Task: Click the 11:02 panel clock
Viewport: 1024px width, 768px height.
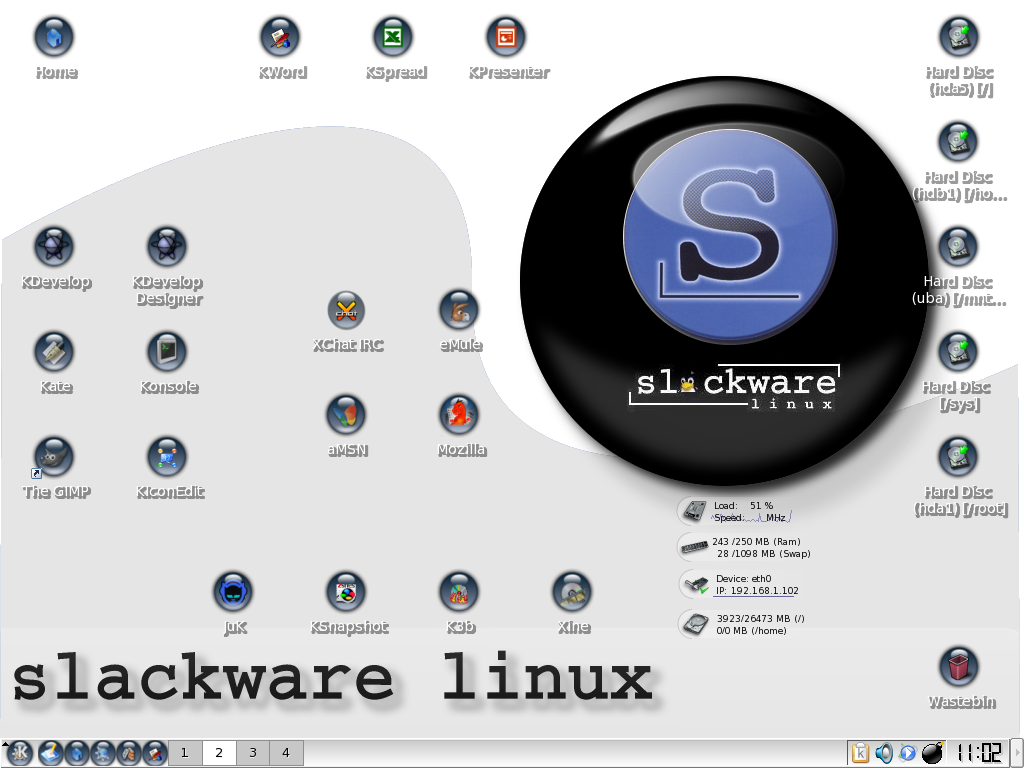Action: [x=979, y=753]
